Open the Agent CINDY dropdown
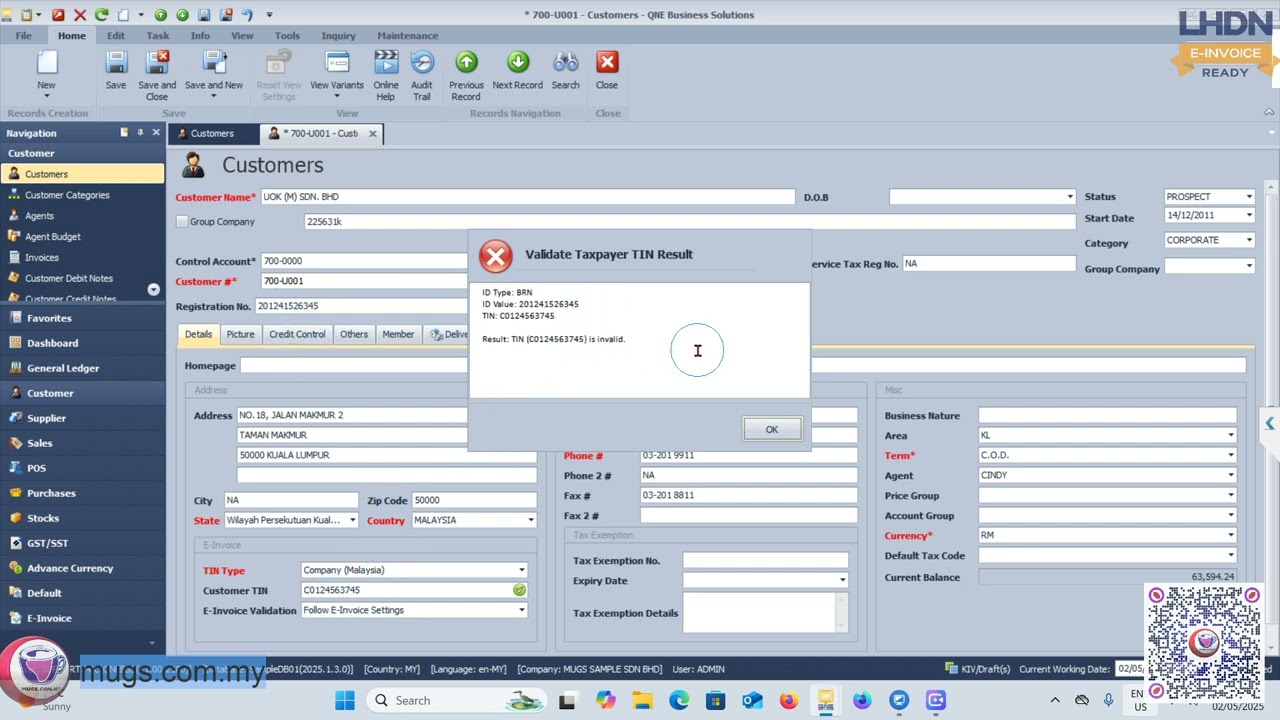Viewport: 1280px width, 720px height. [x=1231, y=475]
